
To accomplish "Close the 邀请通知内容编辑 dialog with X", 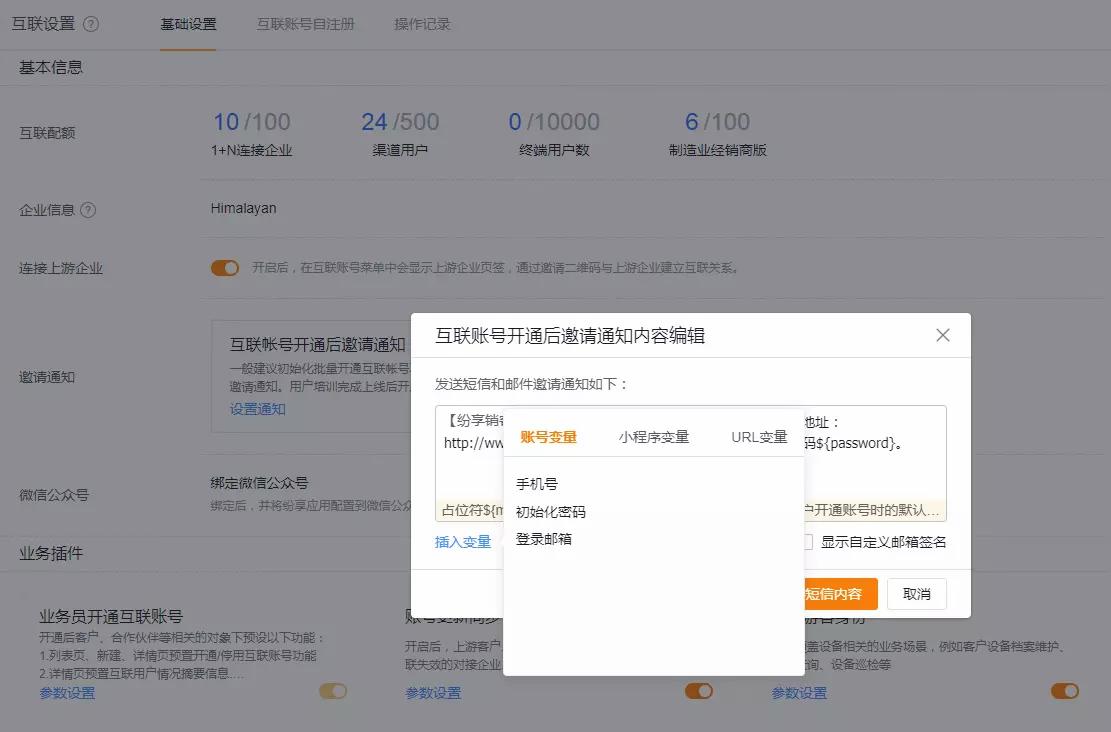I will pyautogui.click(x=942, y=335).
